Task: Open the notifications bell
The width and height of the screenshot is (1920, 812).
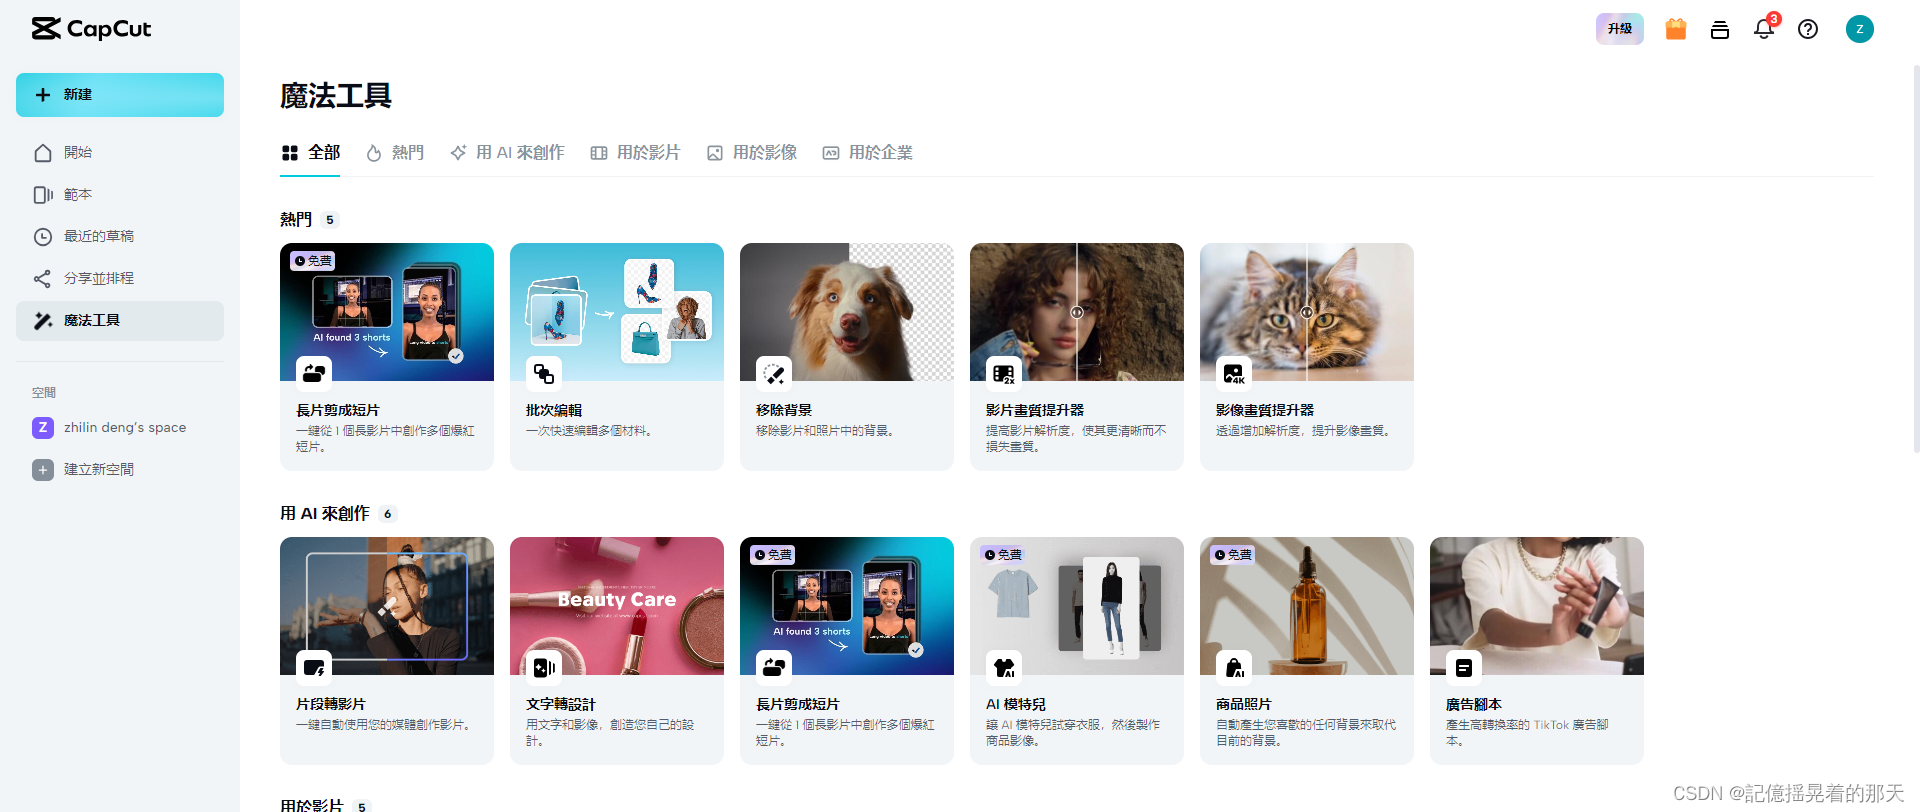Action: point(1764,29)
